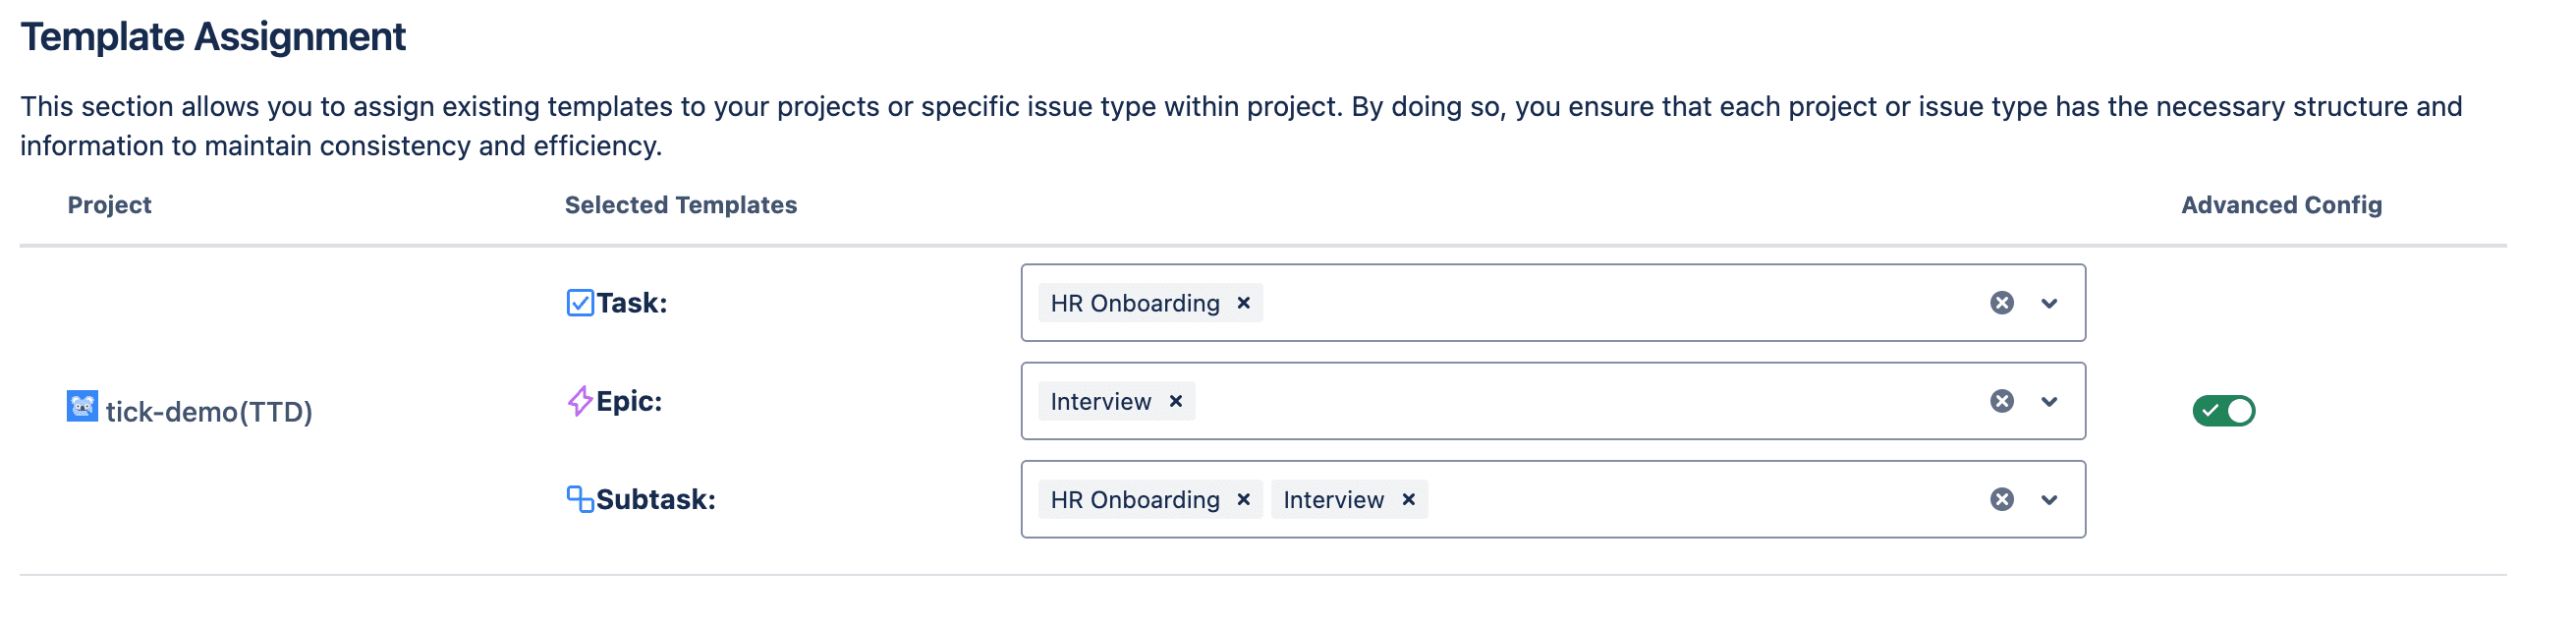The image size is (2576, 625).
Task: Click the Epic lightning bolt icon
Action: click(x=580, y=401)
